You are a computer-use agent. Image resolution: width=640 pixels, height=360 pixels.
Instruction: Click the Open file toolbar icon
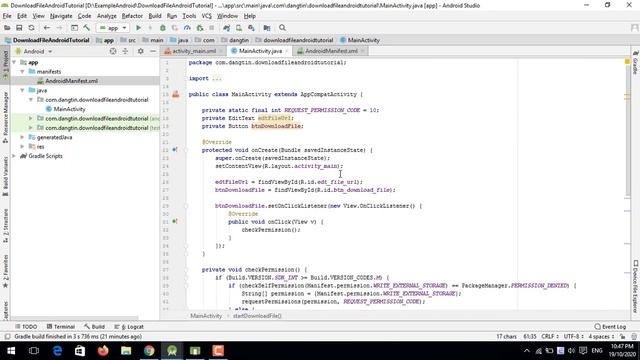7,28
